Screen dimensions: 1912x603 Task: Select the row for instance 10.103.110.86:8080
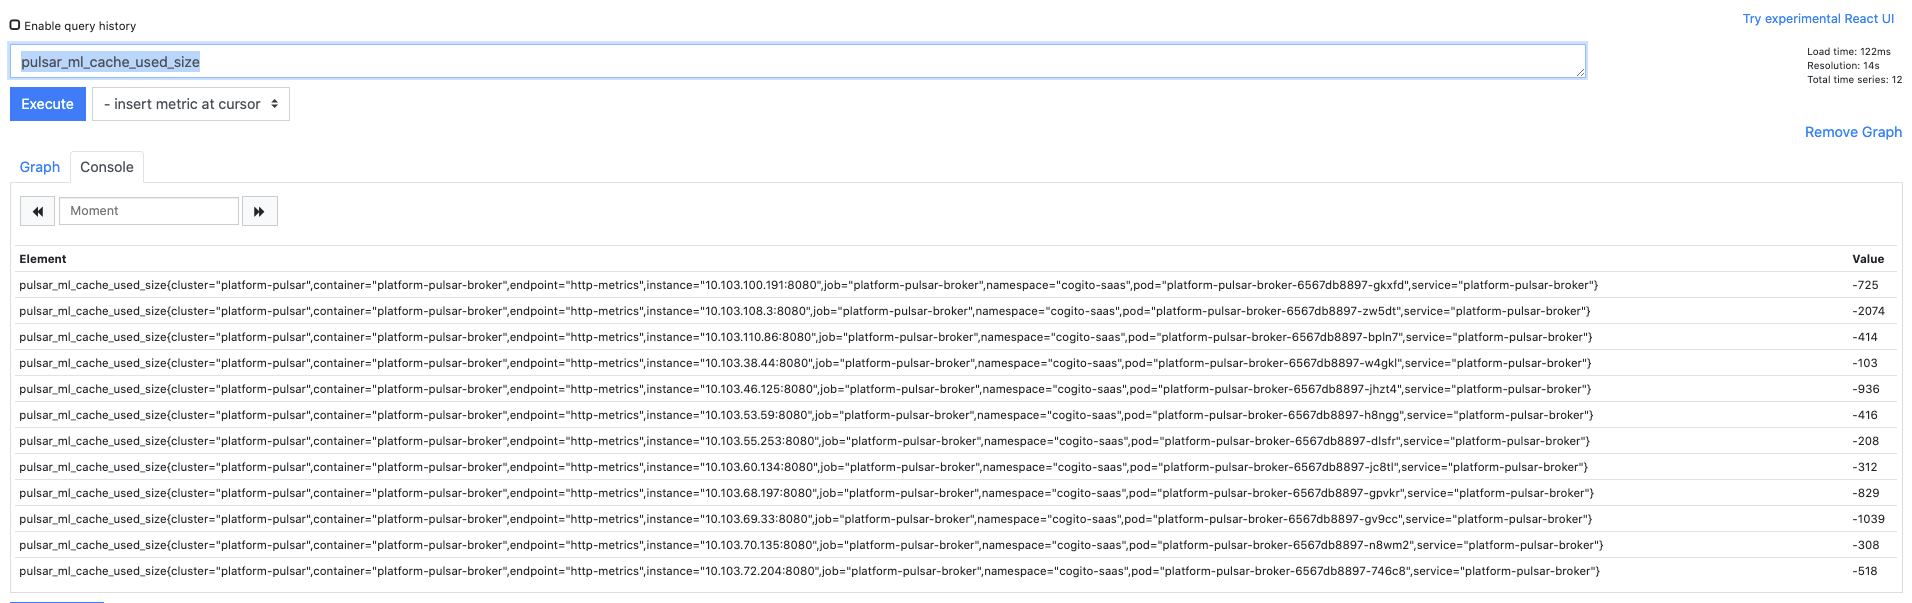(956, 337)
